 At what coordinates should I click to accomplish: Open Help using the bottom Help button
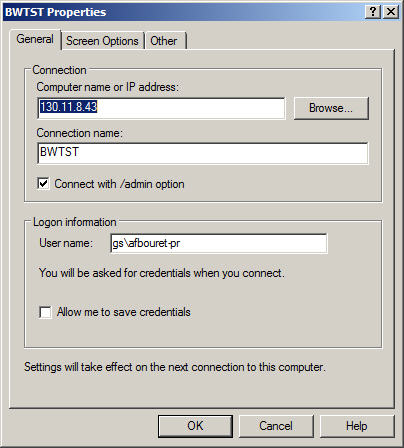(357, 426)
